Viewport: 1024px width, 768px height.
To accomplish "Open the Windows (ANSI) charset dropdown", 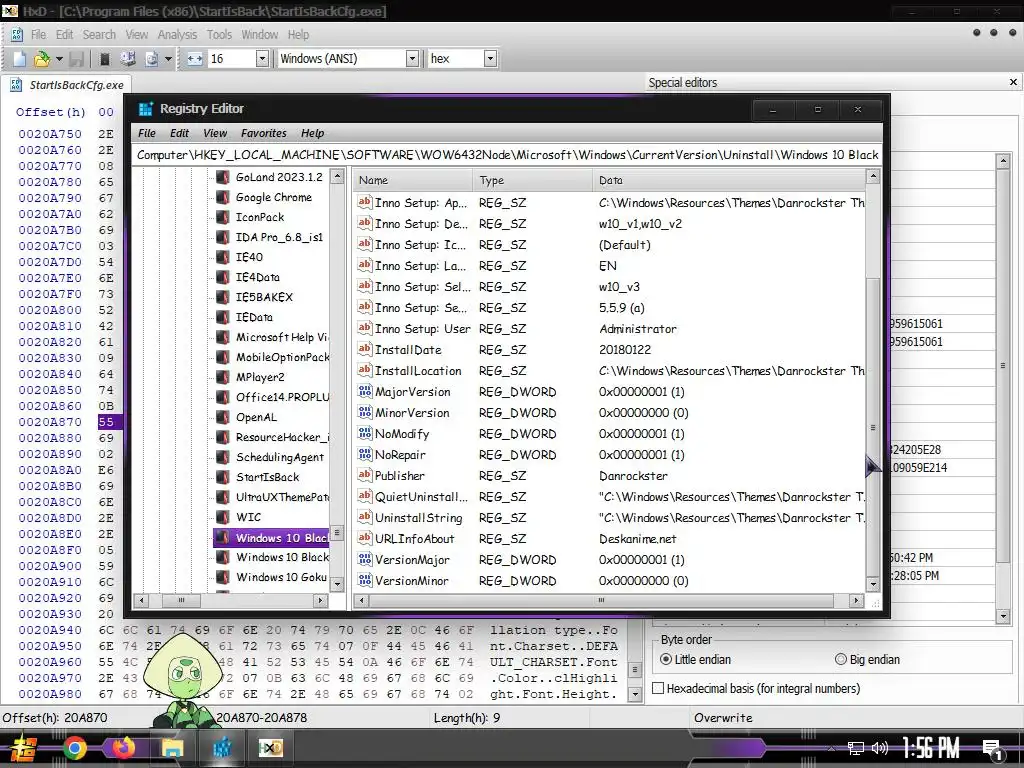I will [x=412, y=59].
